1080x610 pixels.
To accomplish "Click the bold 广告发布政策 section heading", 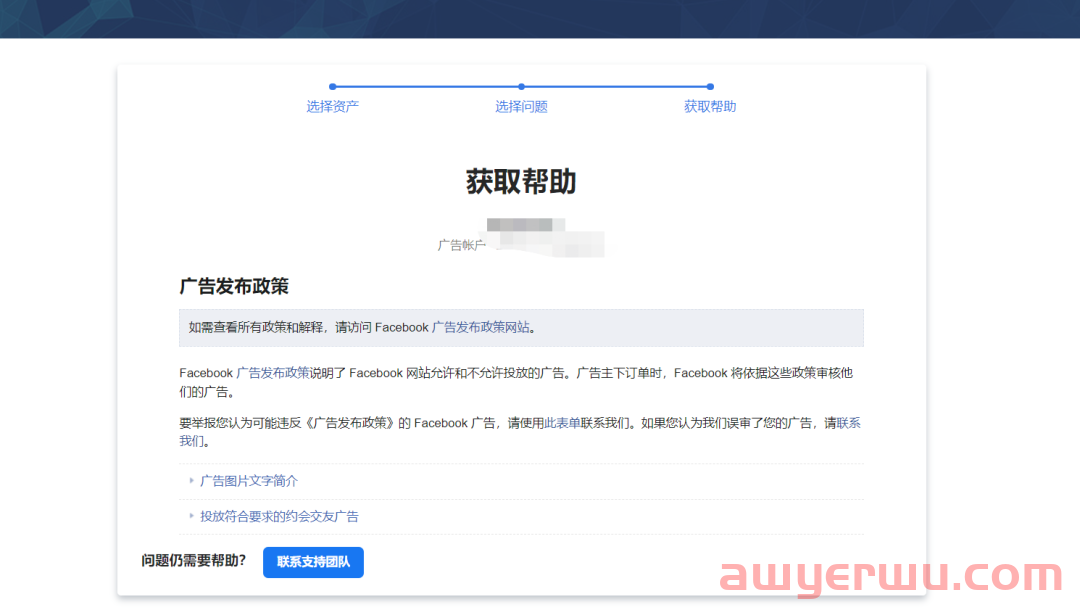I will pos(234,286).
